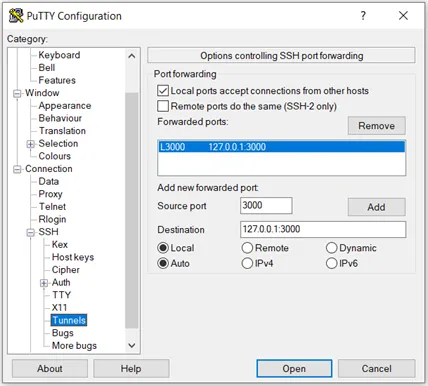Click the About button
The image size is (428, 386).
[x=50, y=369]
